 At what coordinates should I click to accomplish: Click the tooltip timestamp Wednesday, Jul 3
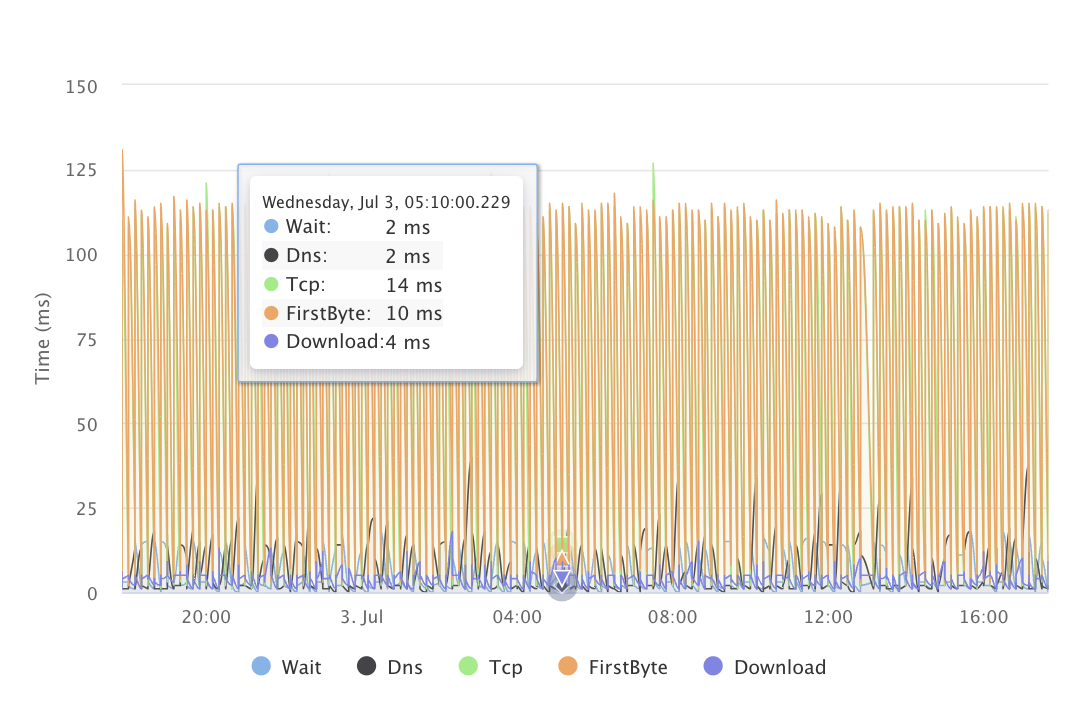[386, 202]
